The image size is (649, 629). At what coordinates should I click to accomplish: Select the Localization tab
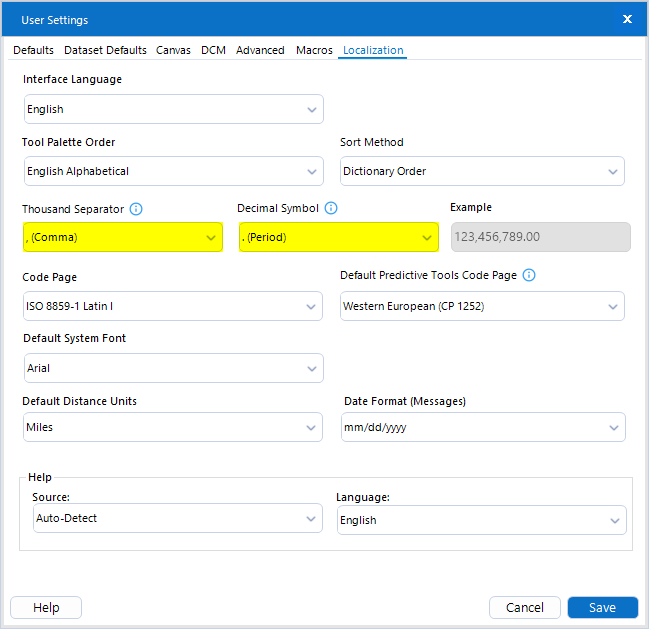point(373,50)
